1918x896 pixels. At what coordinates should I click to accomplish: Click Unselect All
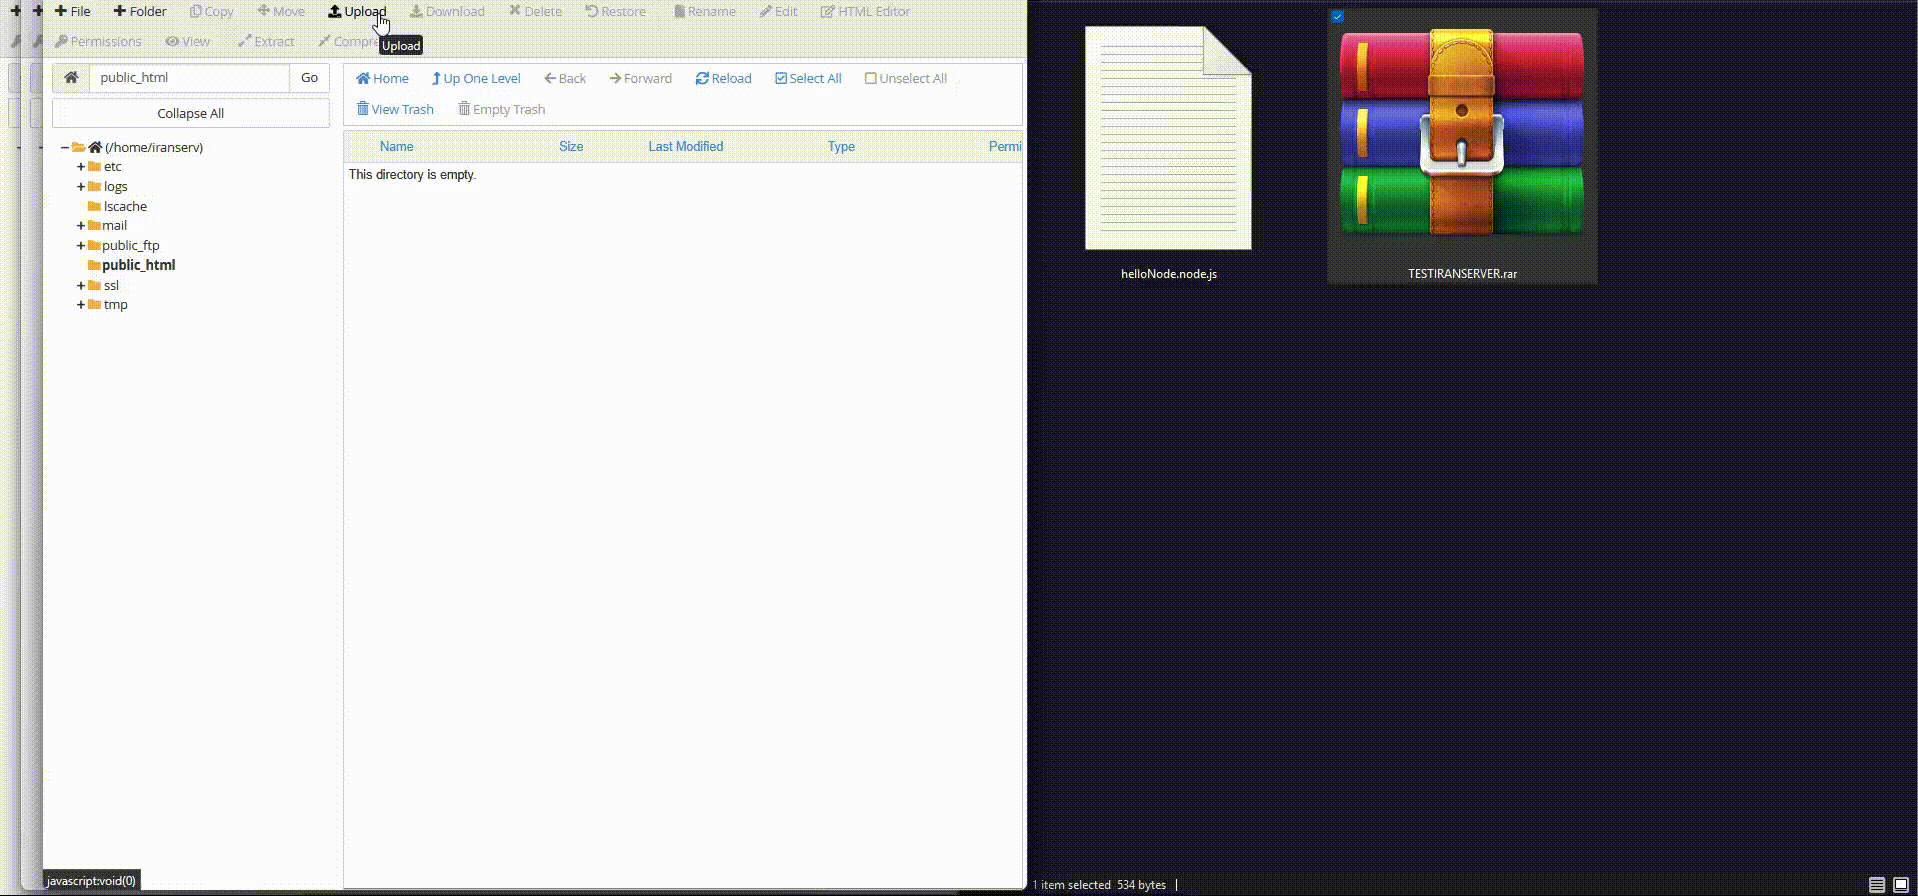coord(906,79)
